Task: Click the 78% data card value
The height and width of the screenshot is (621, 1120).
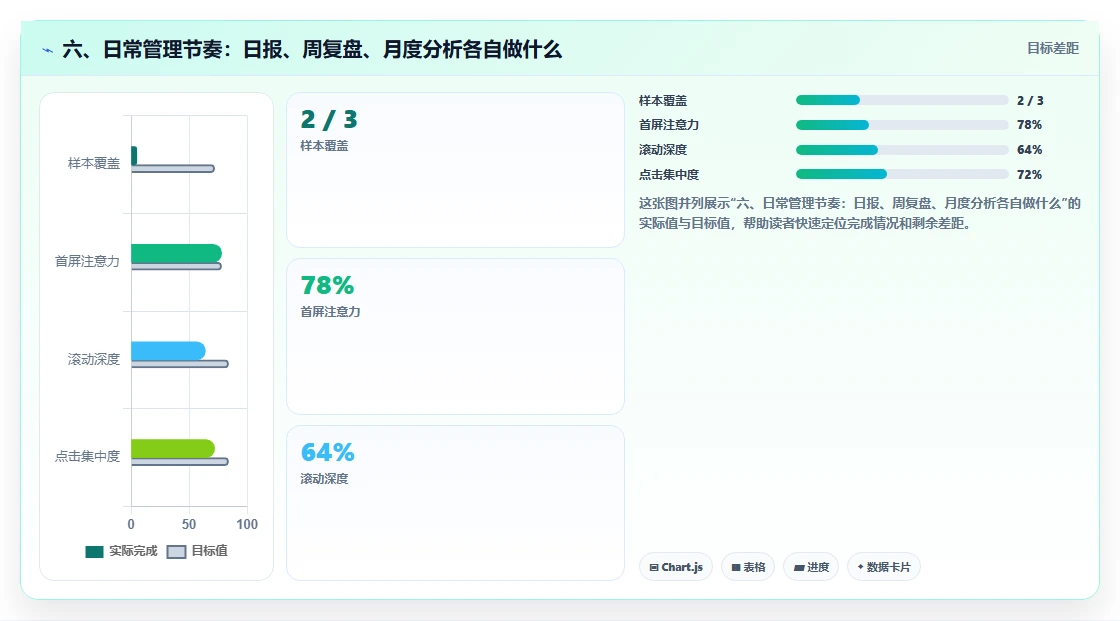Action: pyautogui.click(x=327, y=286)
